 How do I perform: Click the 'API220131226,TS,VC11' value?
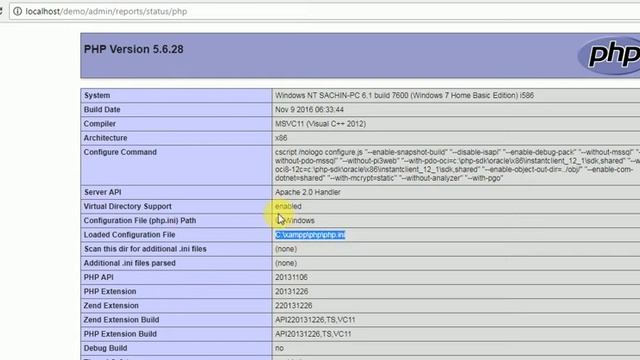[315, 320]
